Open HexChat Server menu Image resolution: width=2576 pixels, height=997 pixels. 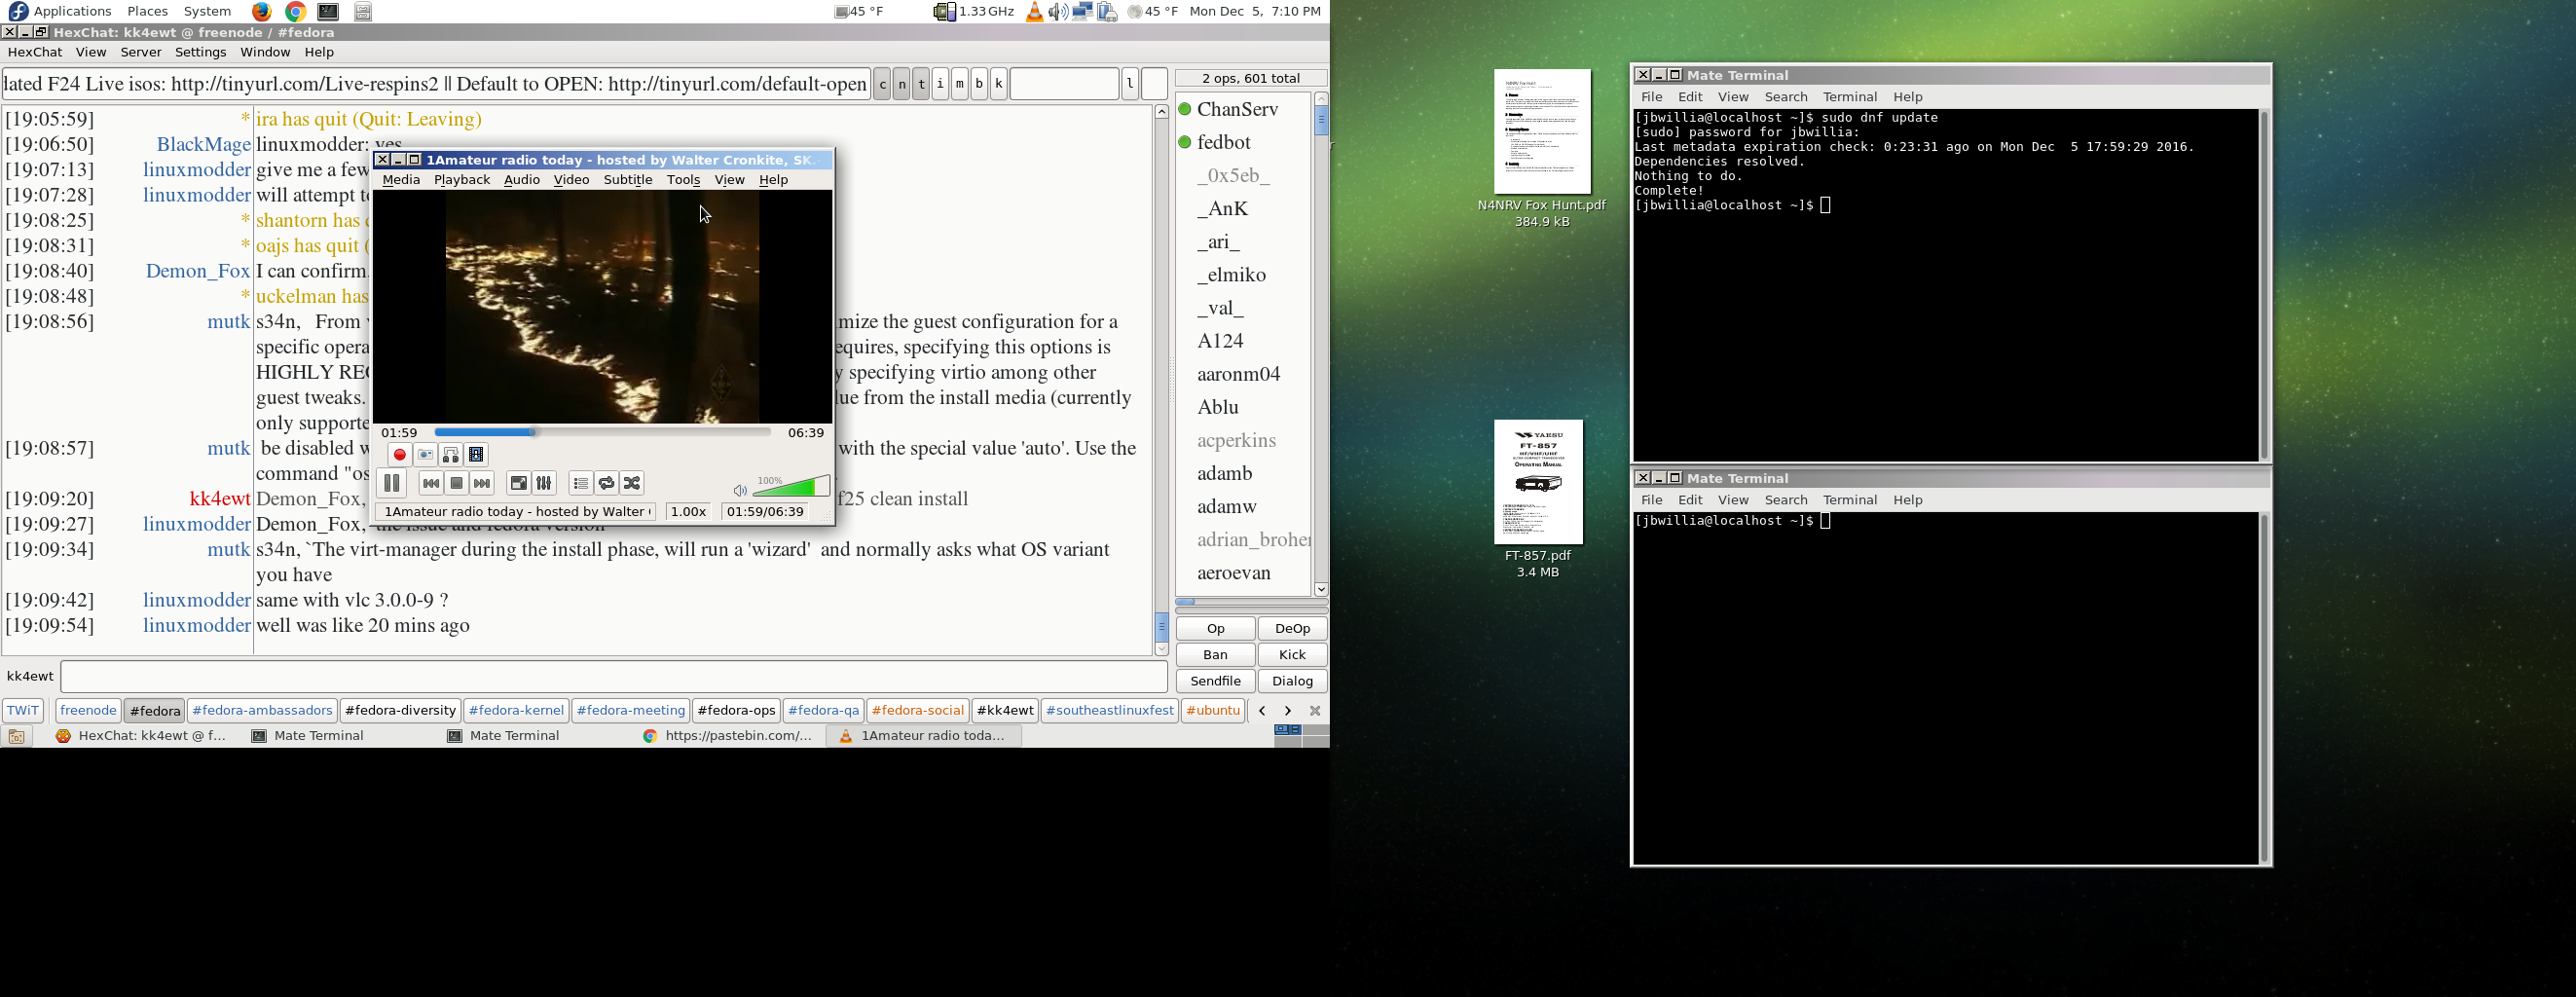141,53
